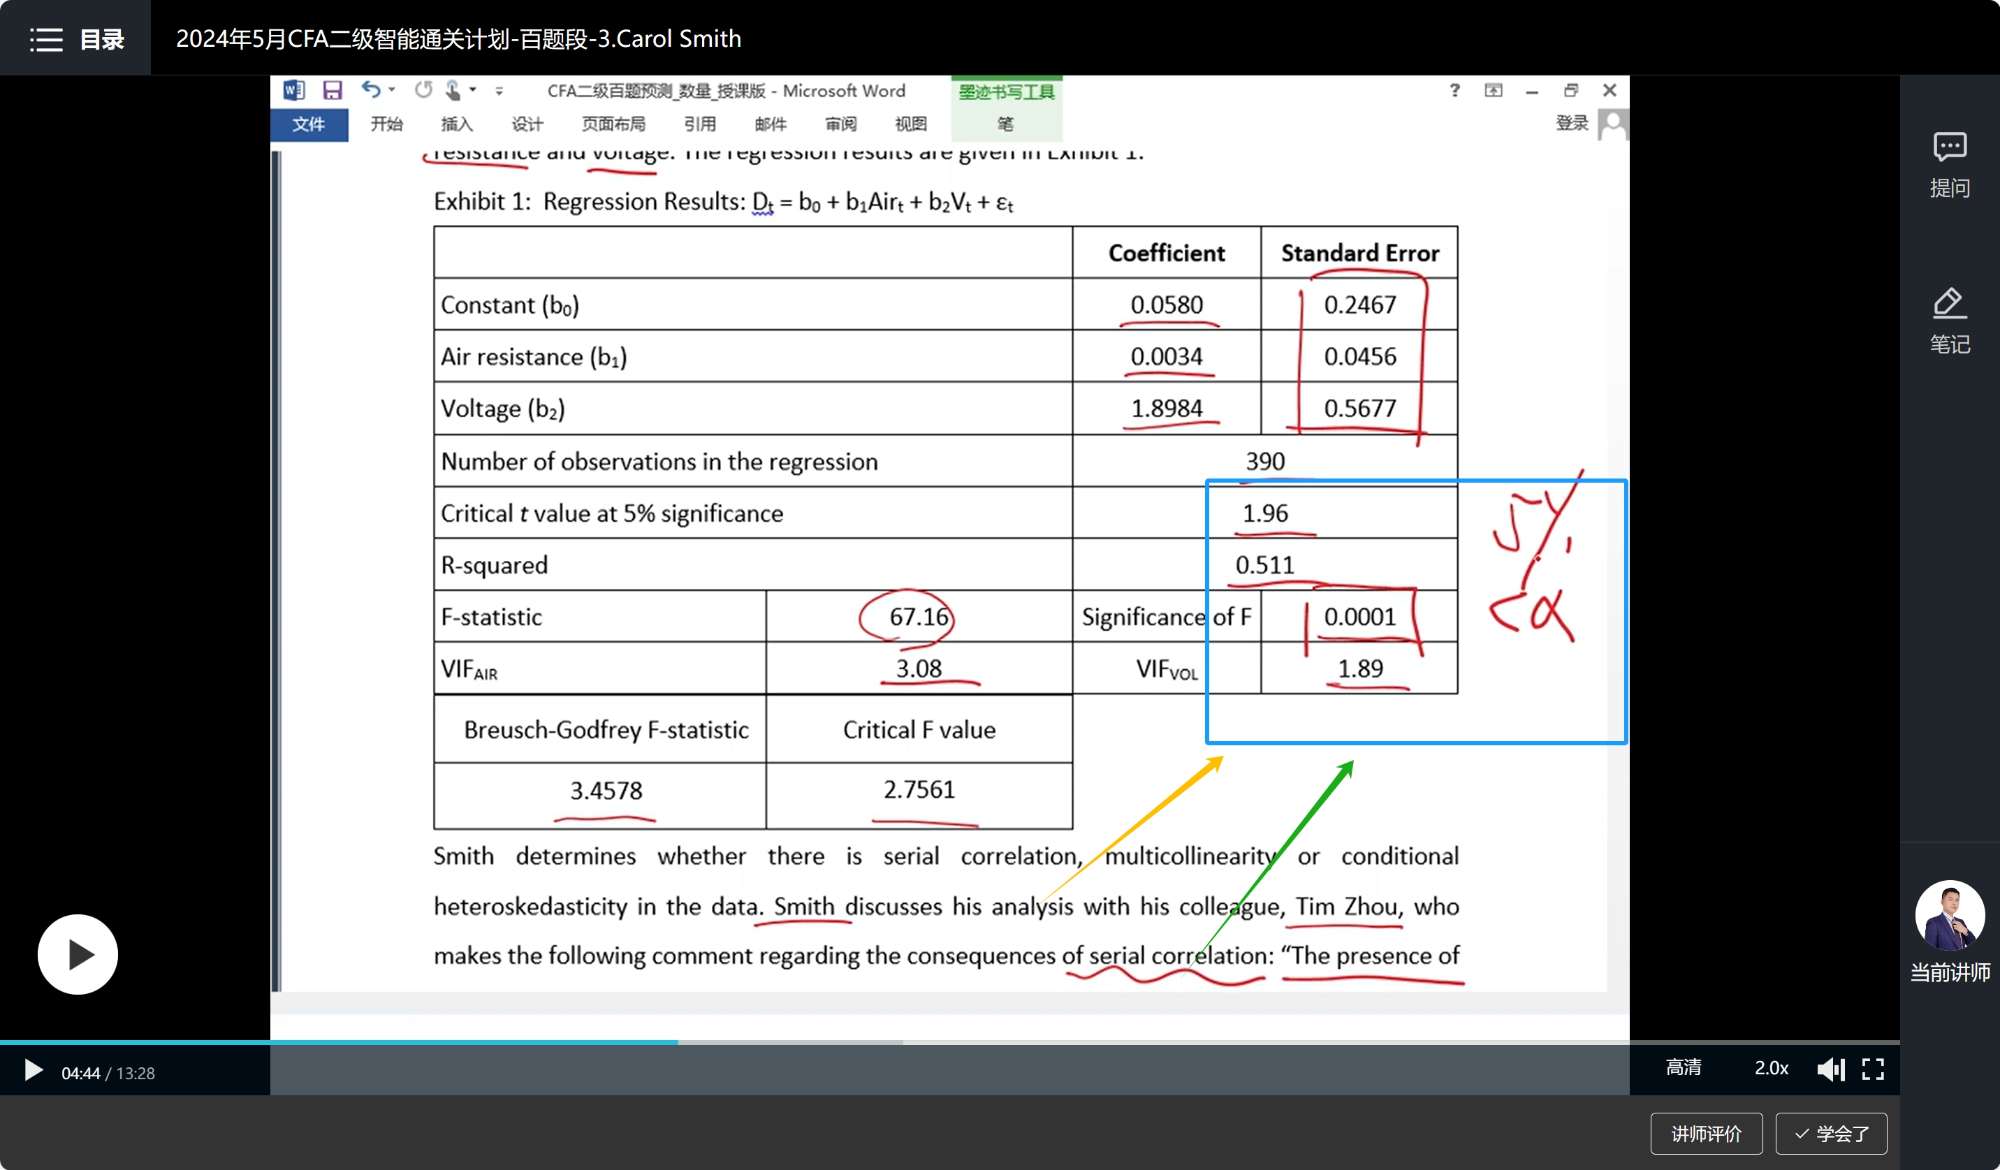2000x1170 pixels.
Task: Open the 高清 video quality selector
Action: click(1683, 1068)
